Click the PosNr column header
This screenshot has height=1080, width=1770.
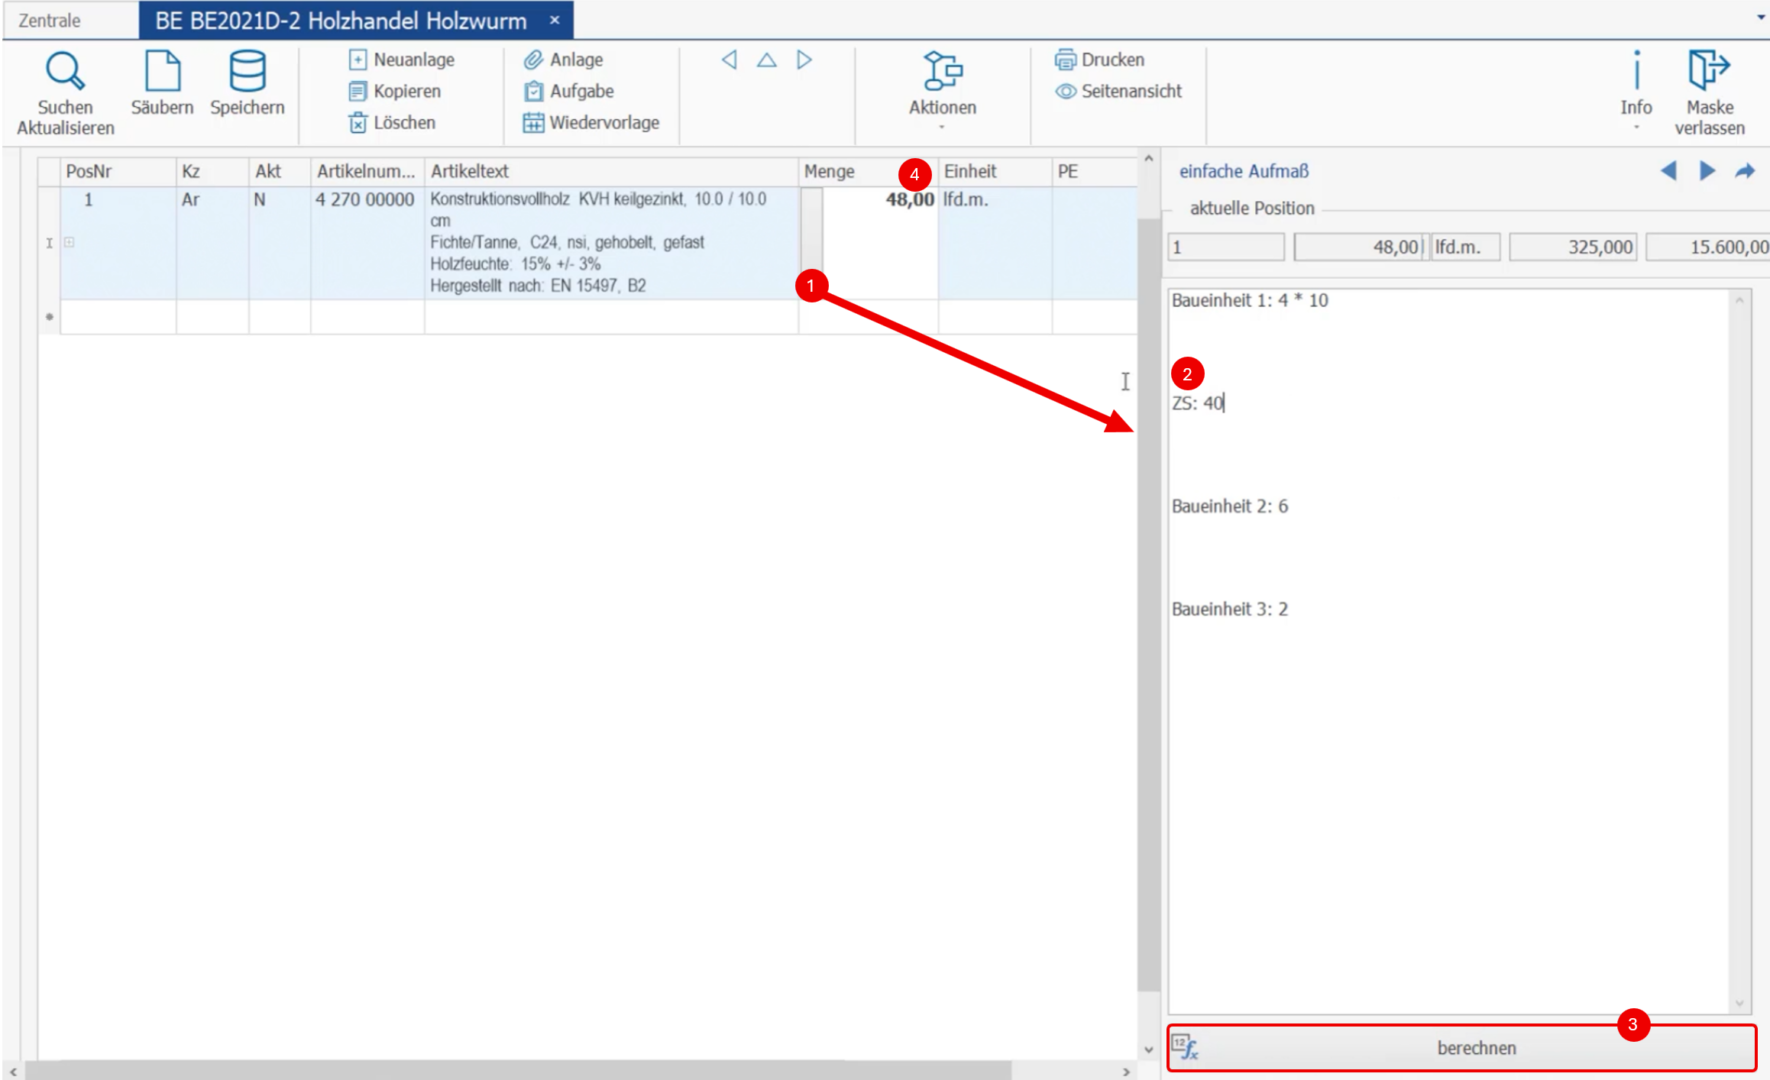[118, 171]
